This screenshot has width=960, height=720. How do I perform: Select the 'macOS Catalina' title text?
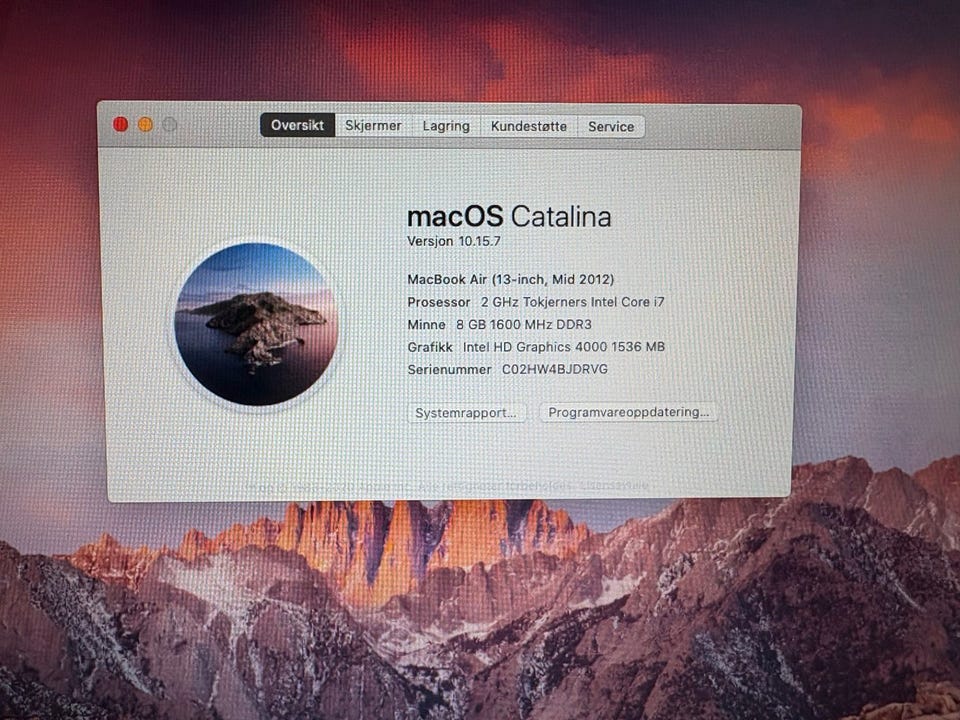(509, 217)
